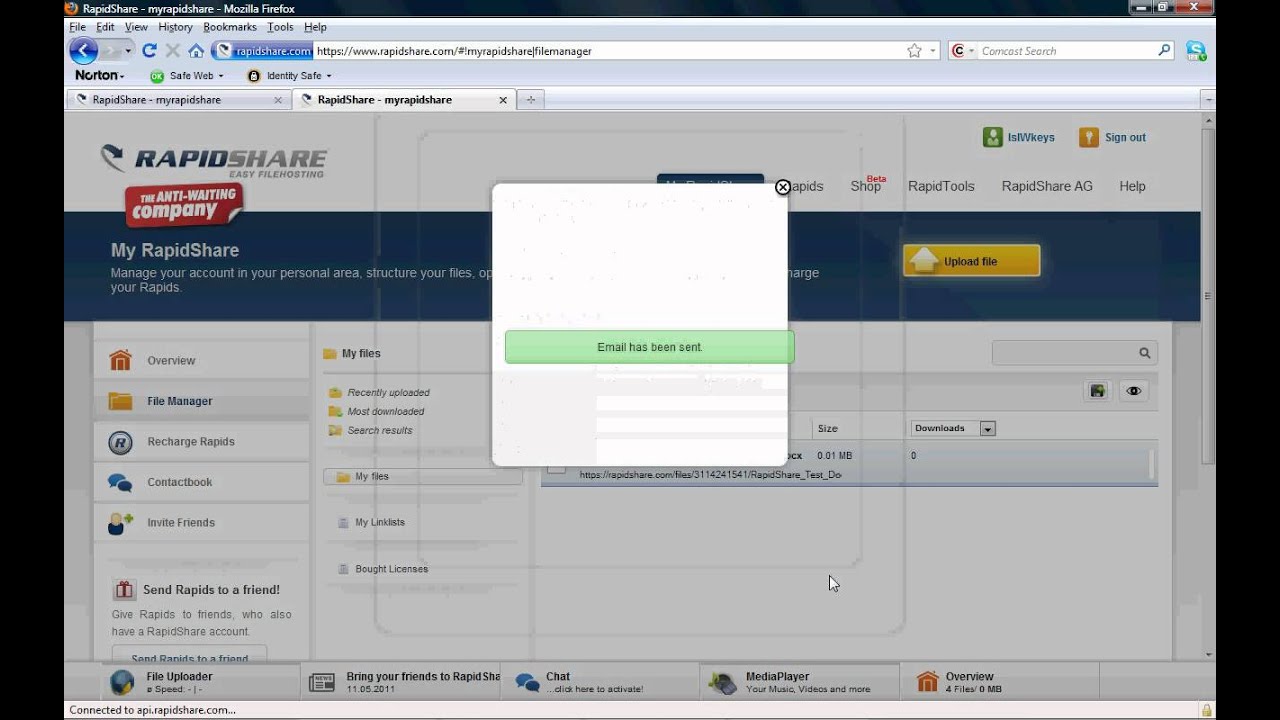Screen dimensions: 1280x720
Task: Select the Most downloaded folder
Action: tap(385, 412)
